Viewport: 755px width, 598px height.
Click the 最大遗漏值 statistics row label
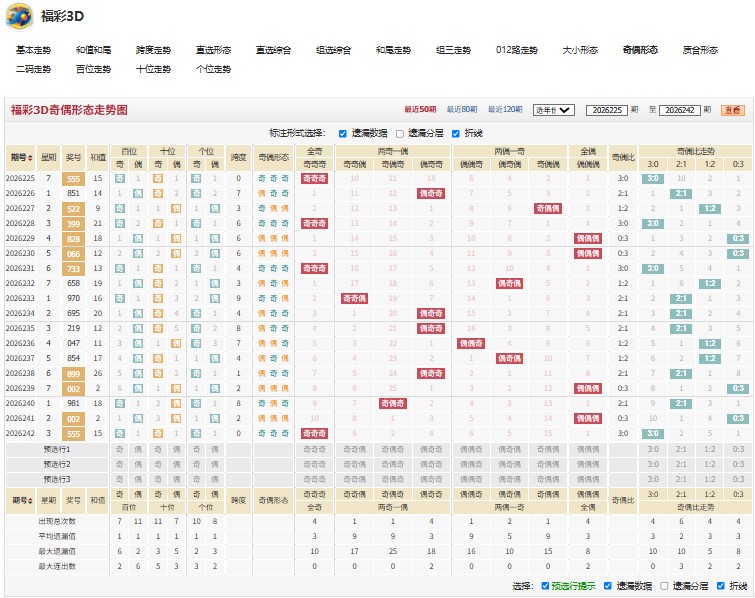[x=57, y=551]
